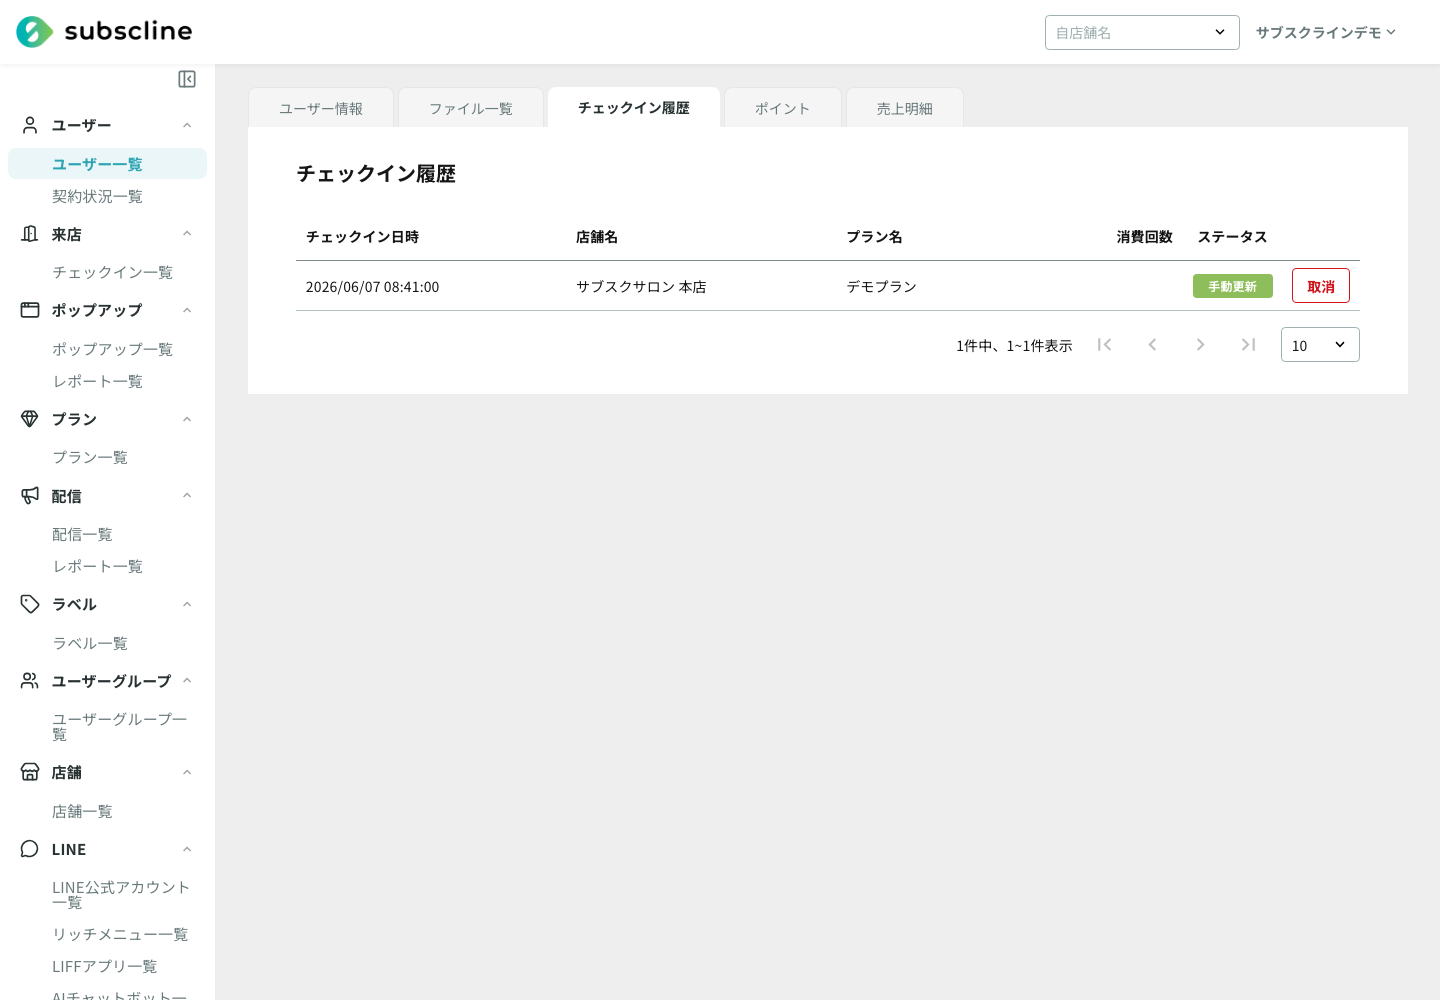The height and width of the screenshot is (1000, 1440).
Task: Open 店舗一覧 in the sidebar
Action: coord(82,811)
